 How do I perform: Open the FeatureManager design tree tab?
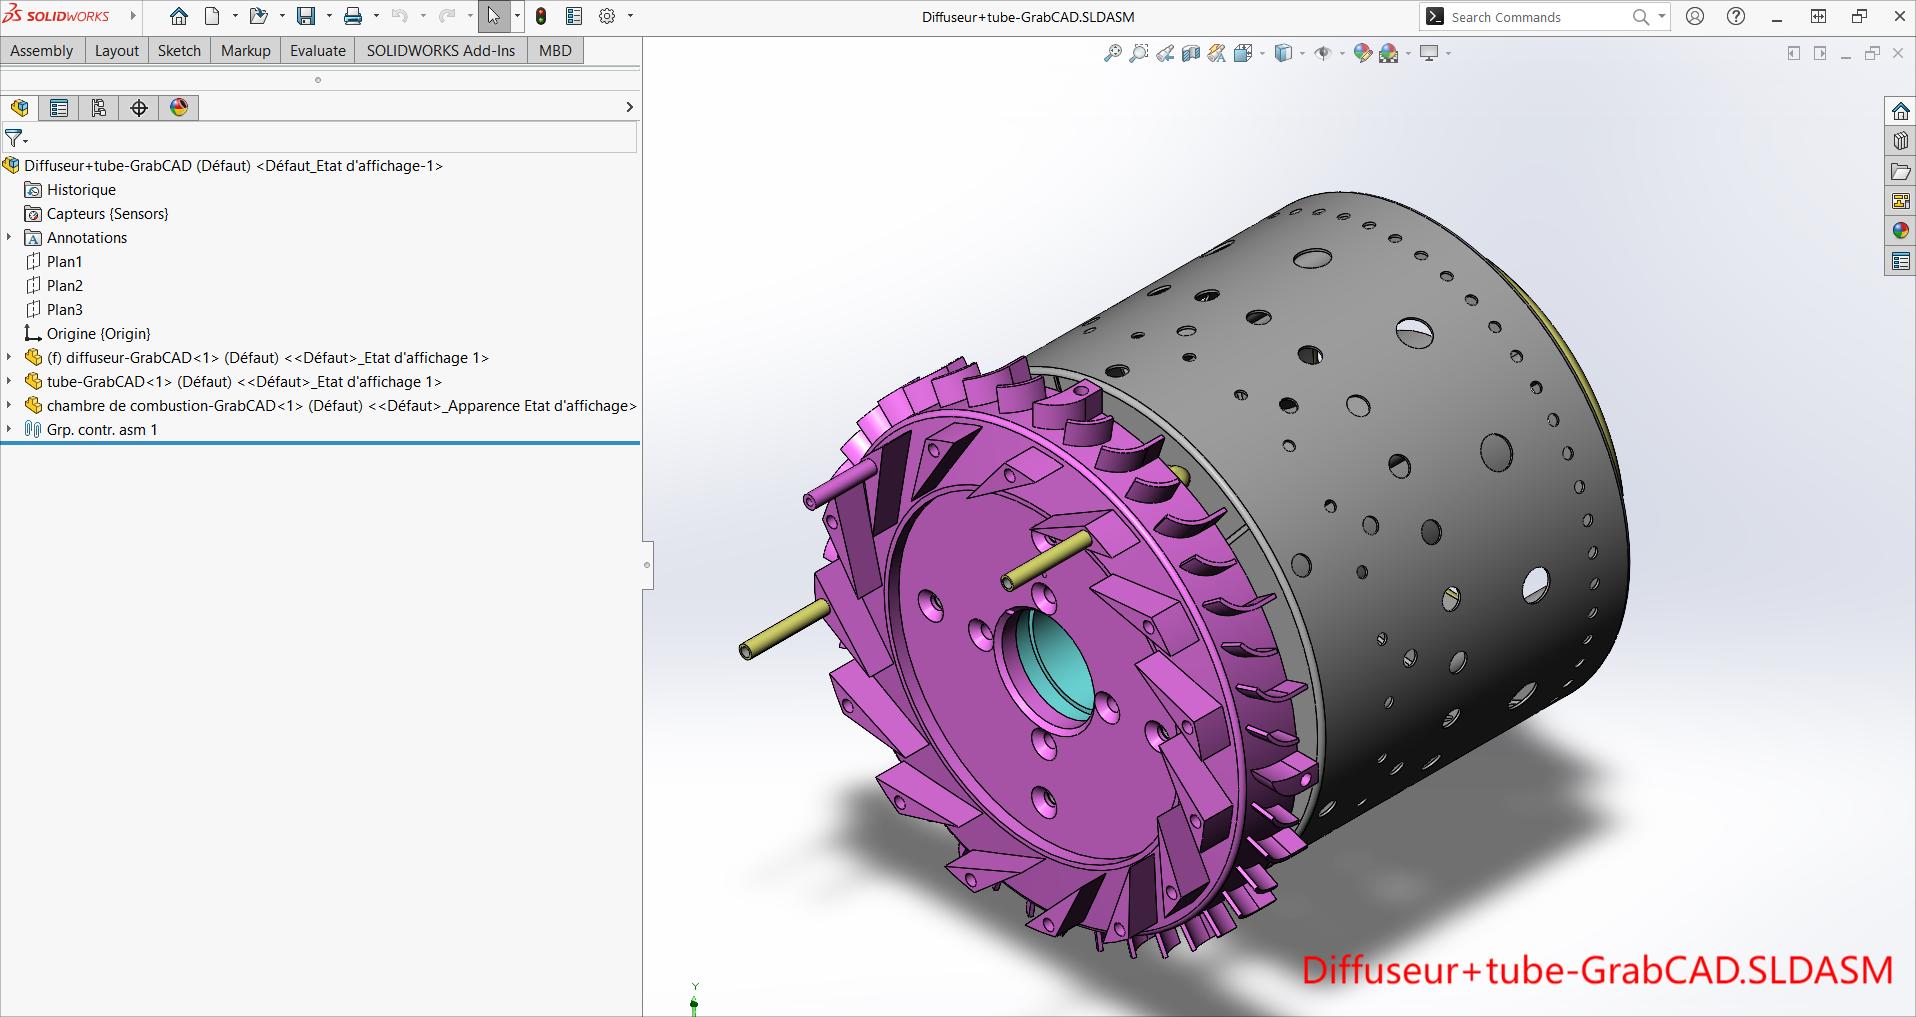[20, 108]
